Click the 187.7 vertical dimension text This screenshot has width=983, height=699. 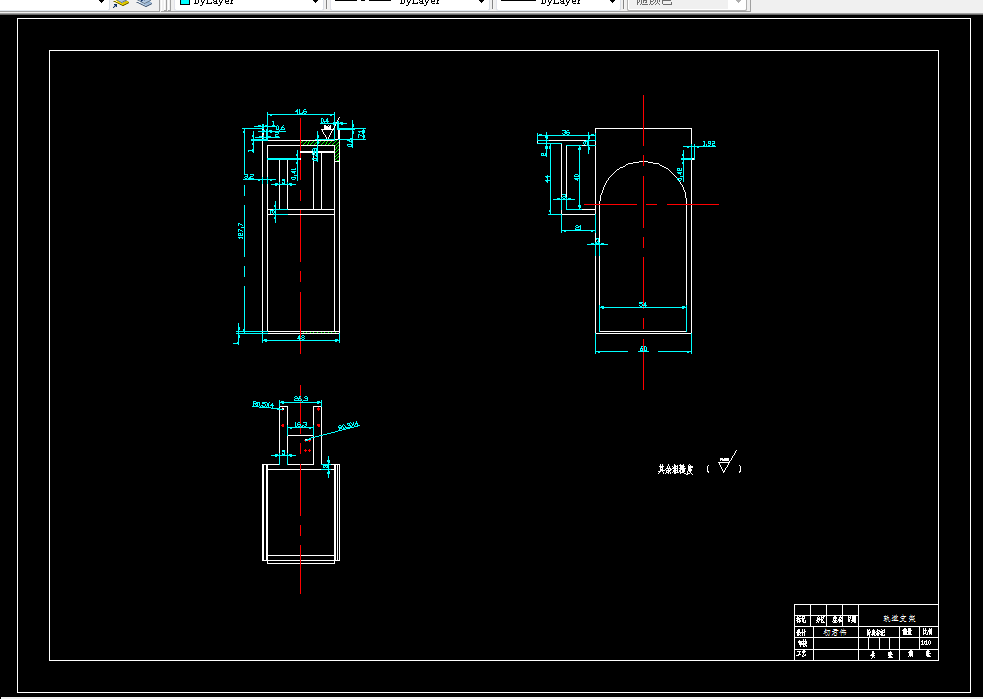pos(241,230)
